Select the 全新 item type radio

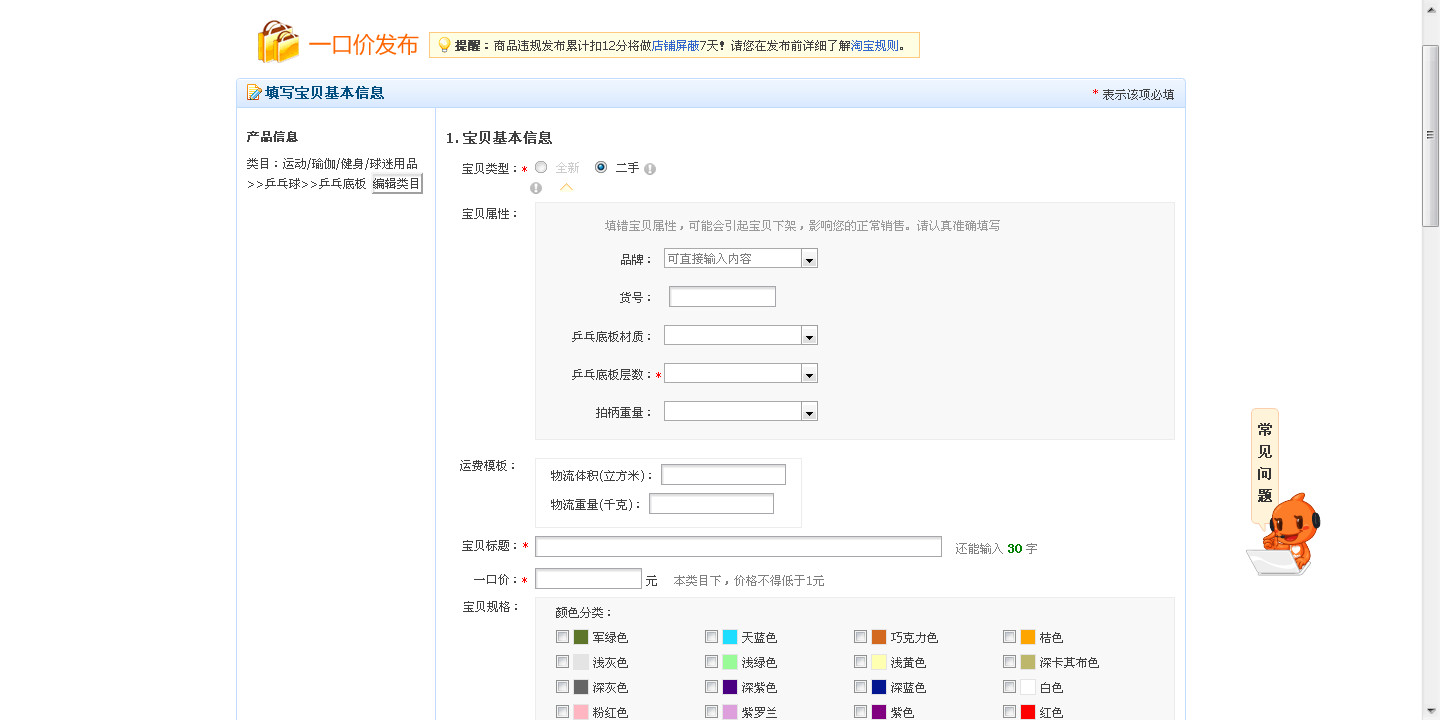click(x=541, y=167)
